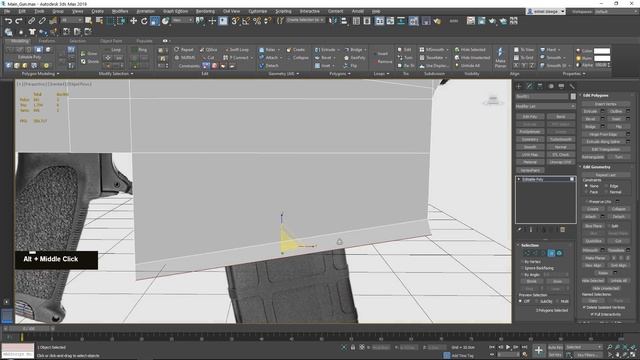Expand the Modify Selection ribbon panel

(x=116, y=74)
